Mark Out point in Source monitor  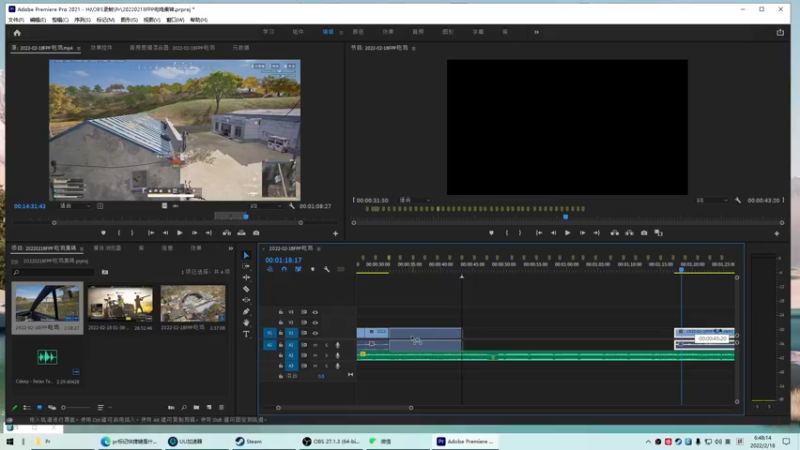(132, 233)
